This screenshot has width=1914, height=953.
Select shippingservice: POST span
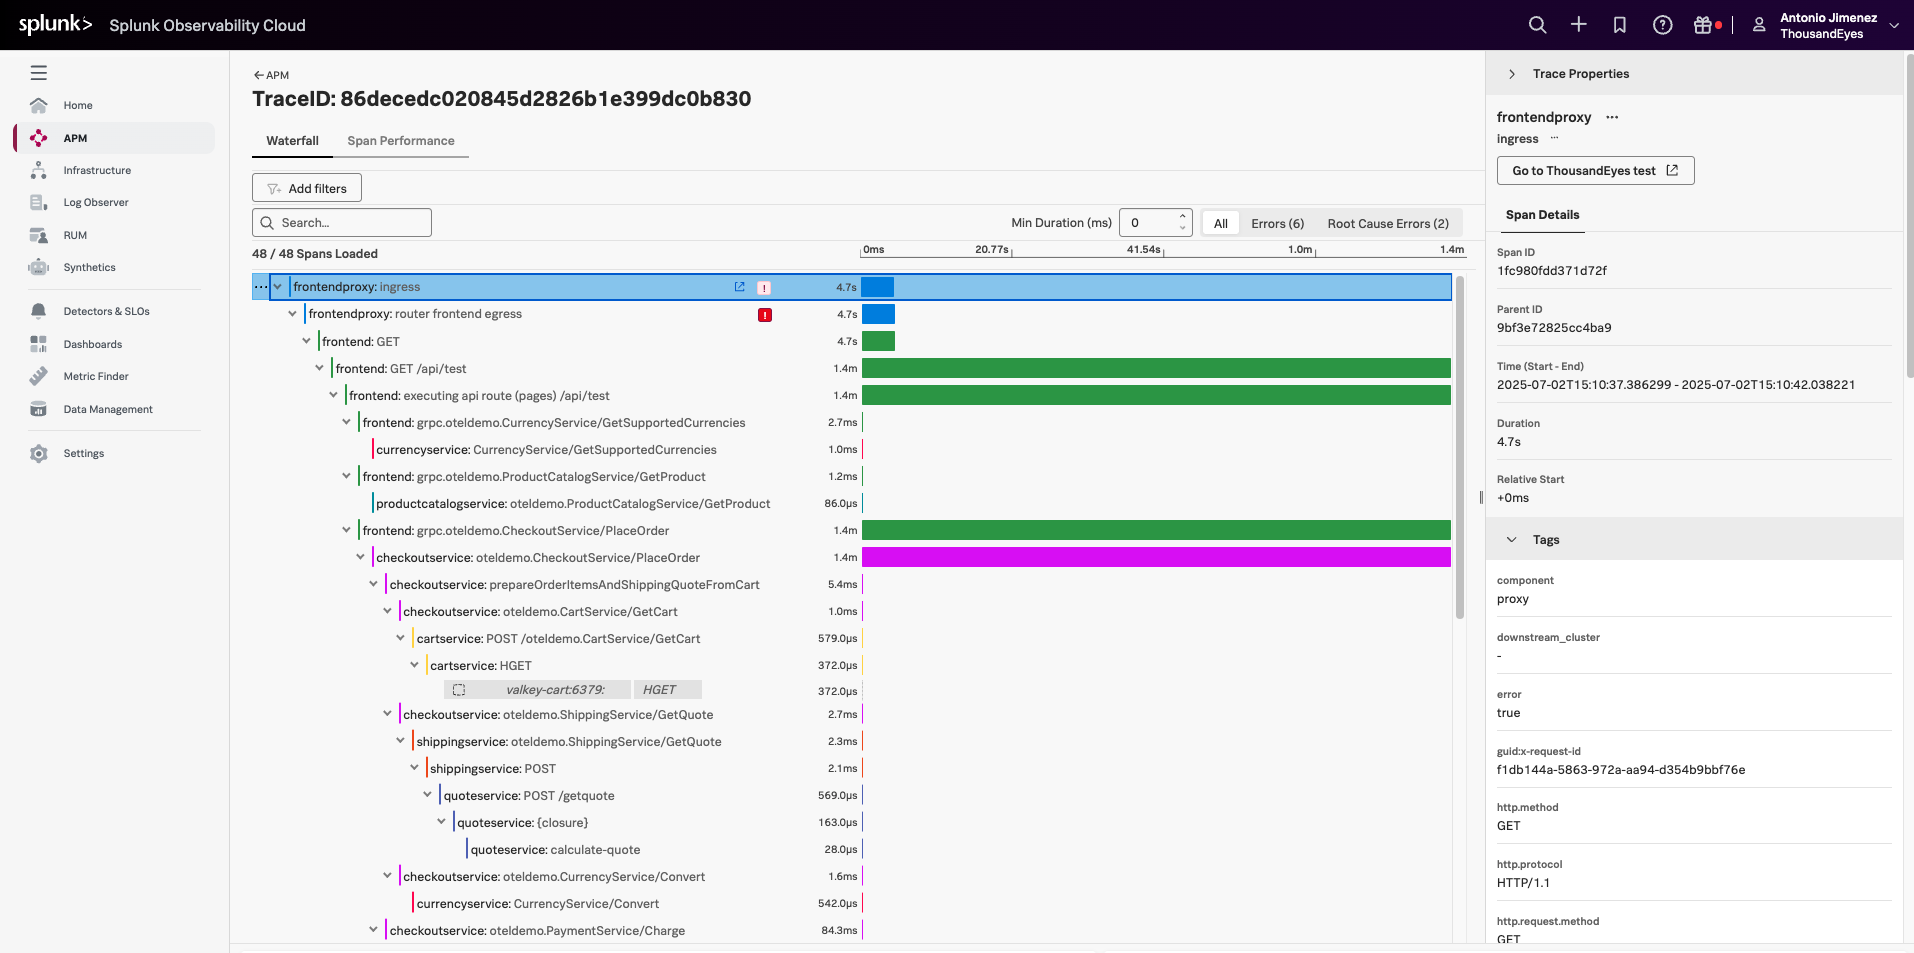(493, 769)
